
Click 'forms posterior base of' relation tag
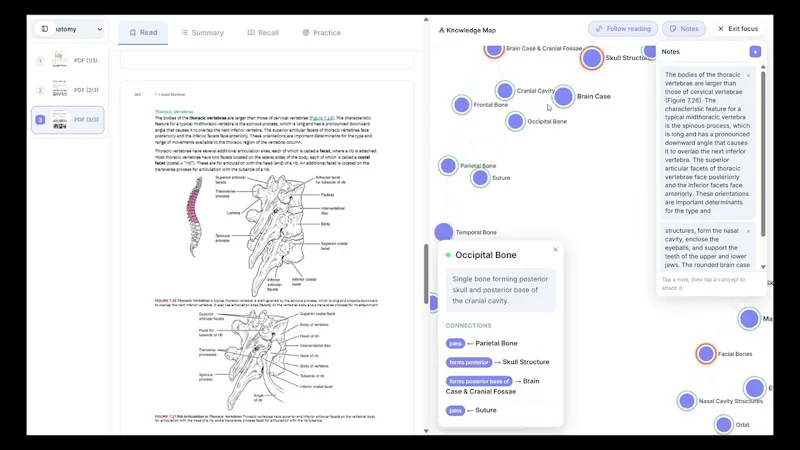[479, 381]
